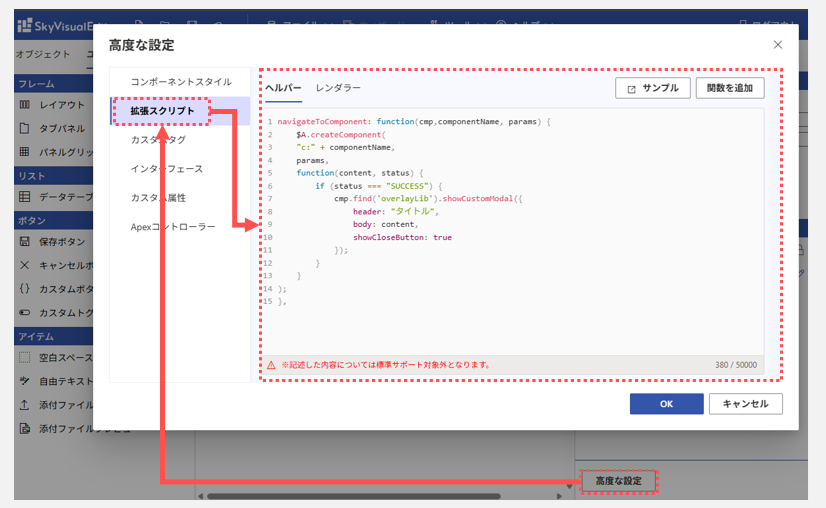826x508 pixels.
Task: Select the データテーブル list icon
Action: pyautogui.click(x=24, y=197)
